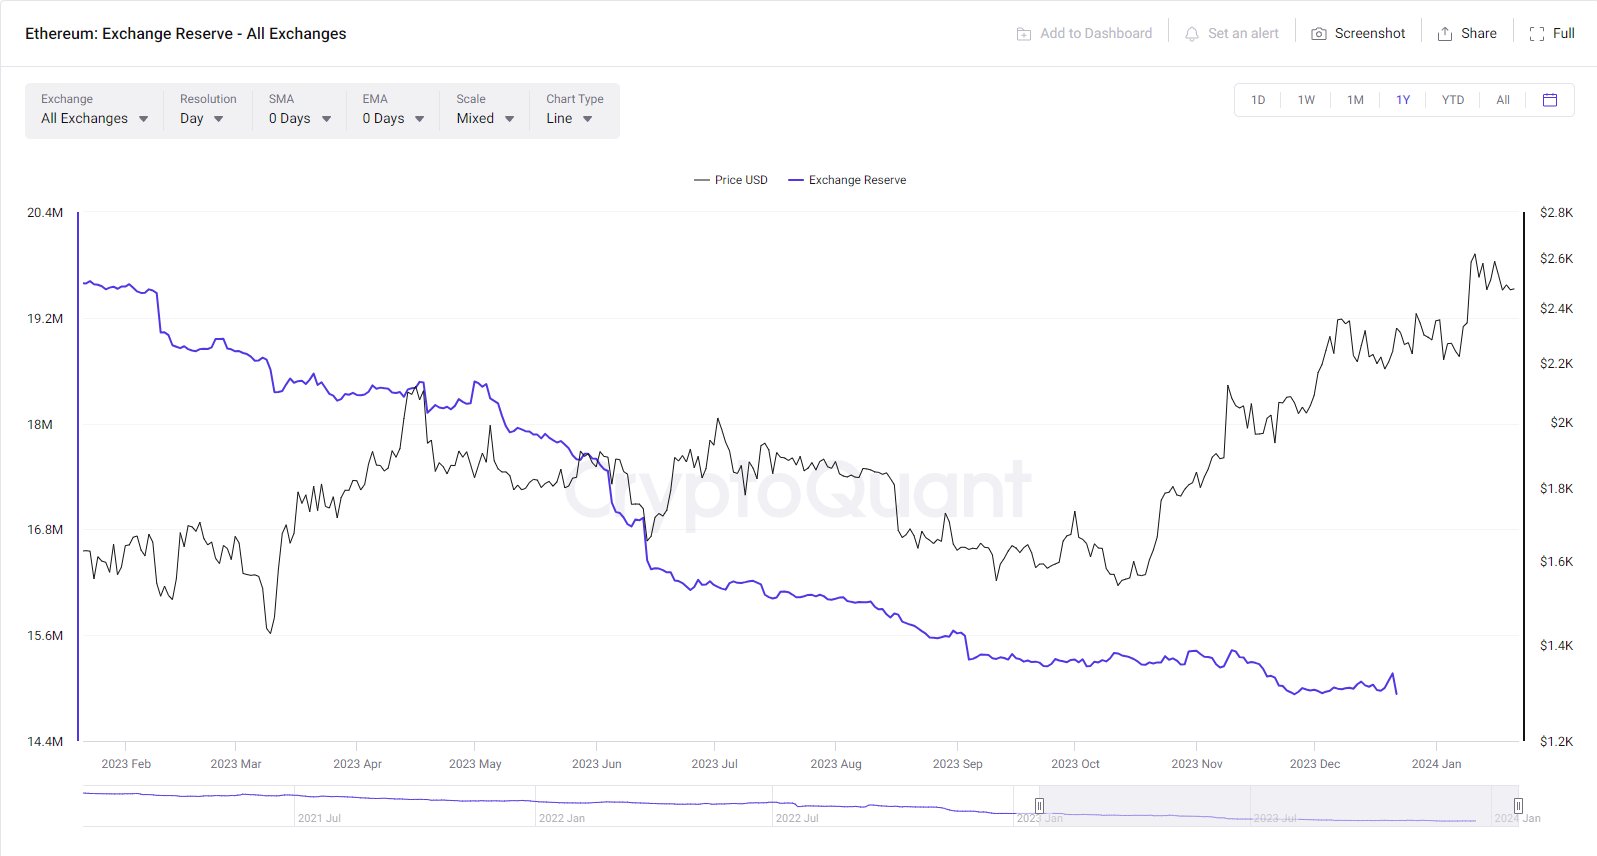Open the Exchange dropdown showing All Exchanges
This screenshot has width=1597, height=856.
(x=94, y=118)
